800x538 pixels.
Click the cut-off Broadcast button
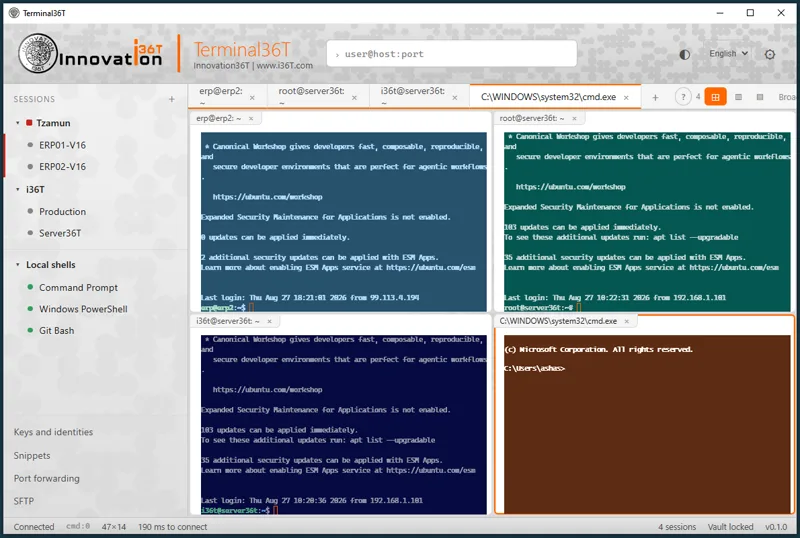tap(787, 96)
